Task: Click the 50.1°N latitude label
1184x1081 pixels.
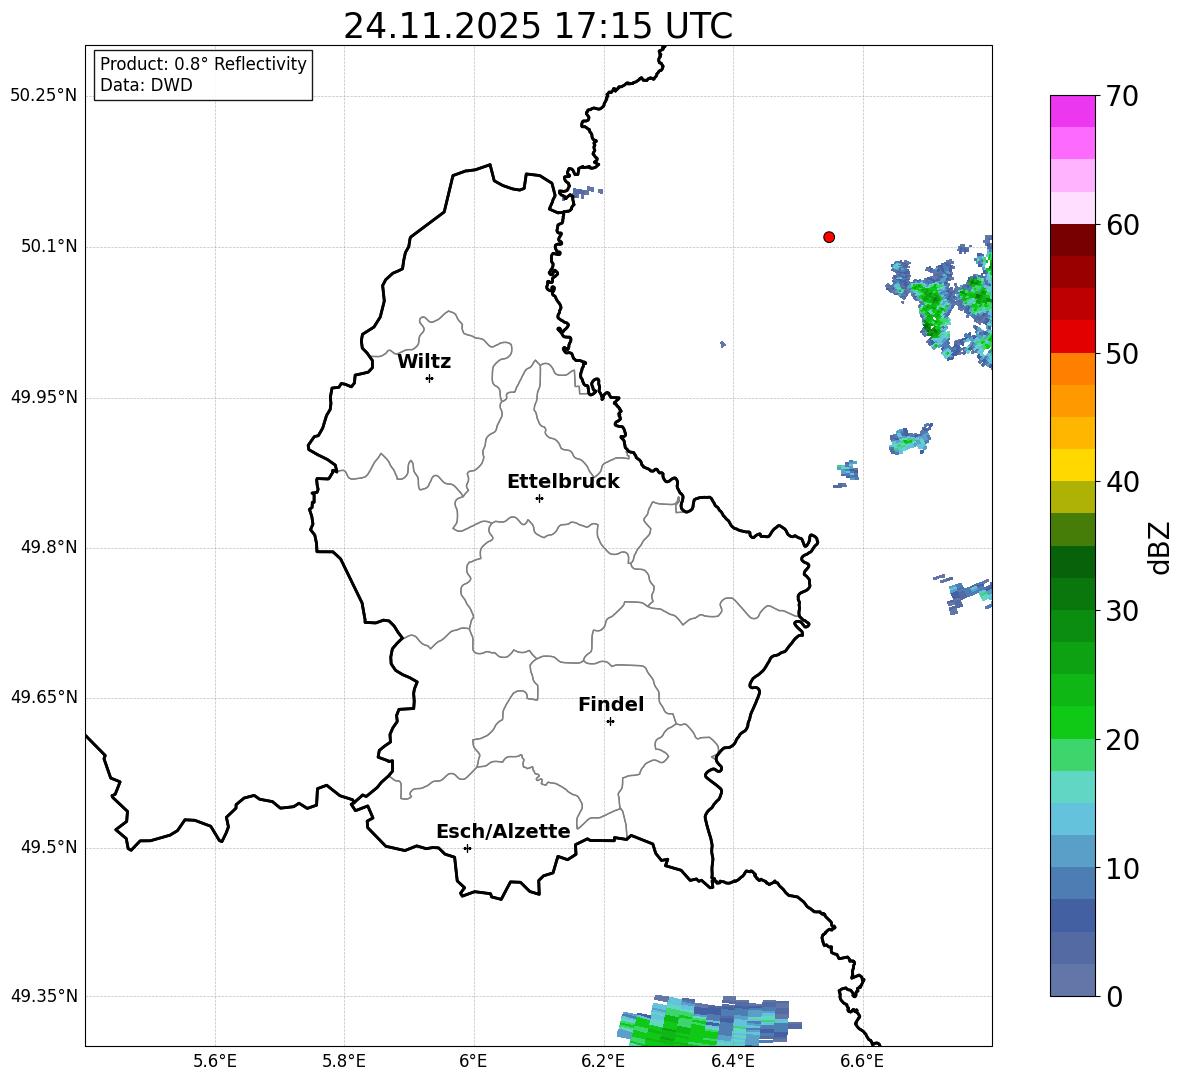Action: pos(49,247)
